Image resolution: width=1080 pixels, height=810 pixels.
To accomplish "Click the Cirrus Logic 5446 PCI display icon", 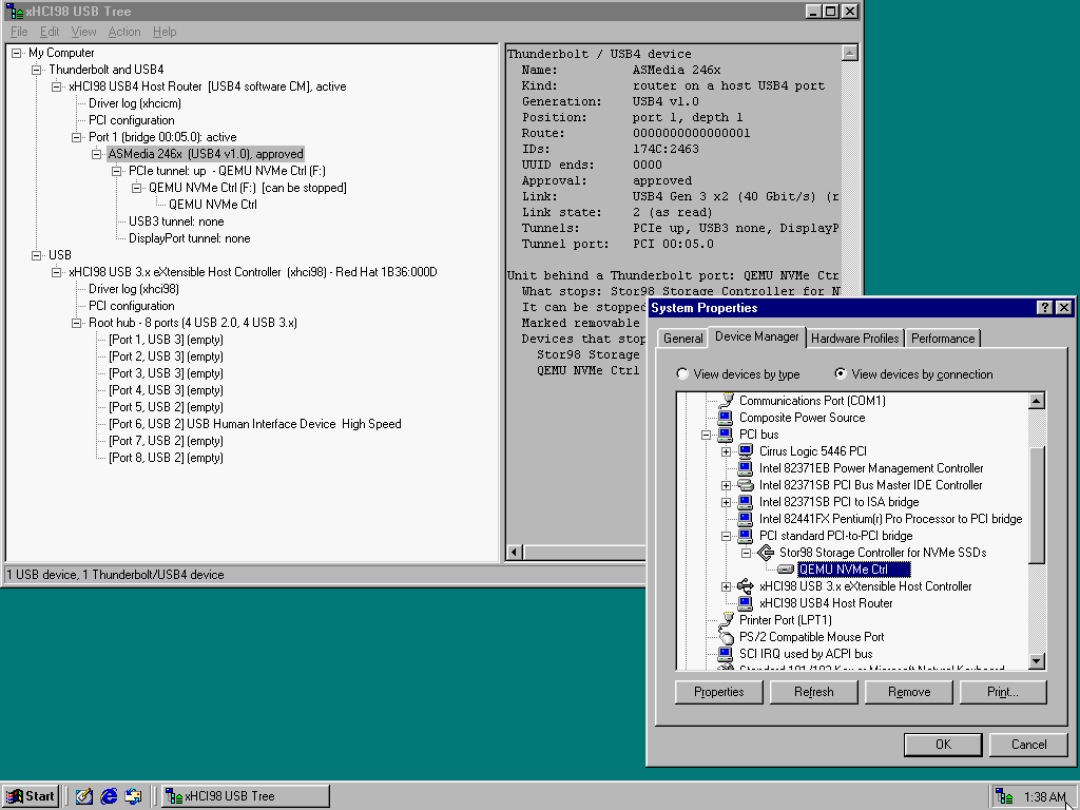I will coord(745,451).
